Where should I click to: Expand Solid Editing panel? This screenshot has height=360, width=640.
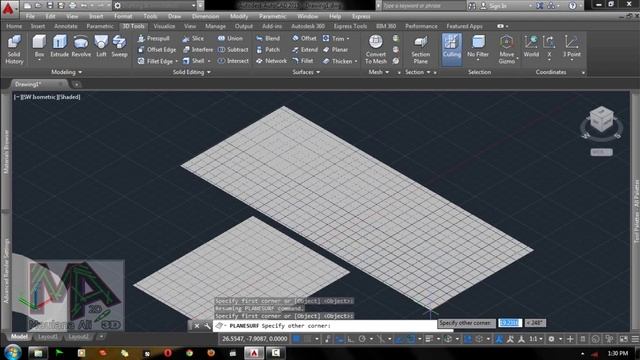click(x=191, y=72)
